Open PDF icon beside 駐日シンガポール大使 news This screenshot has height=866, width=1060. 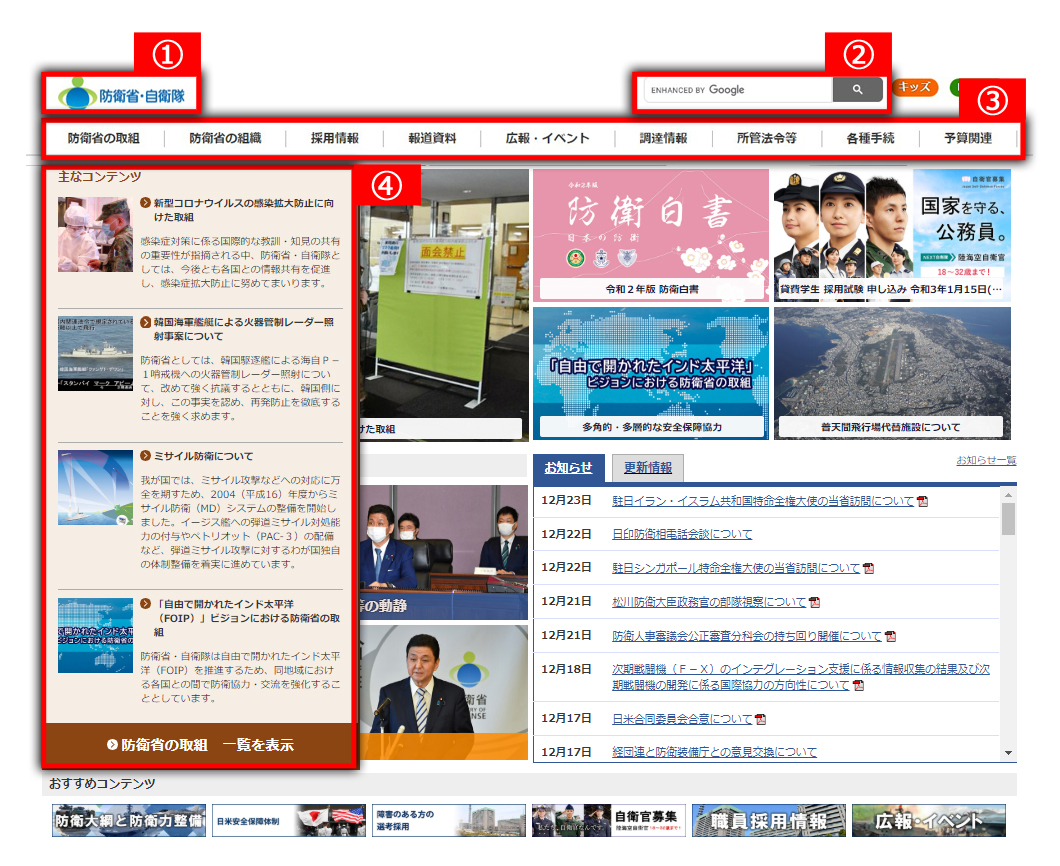point(869,569)
